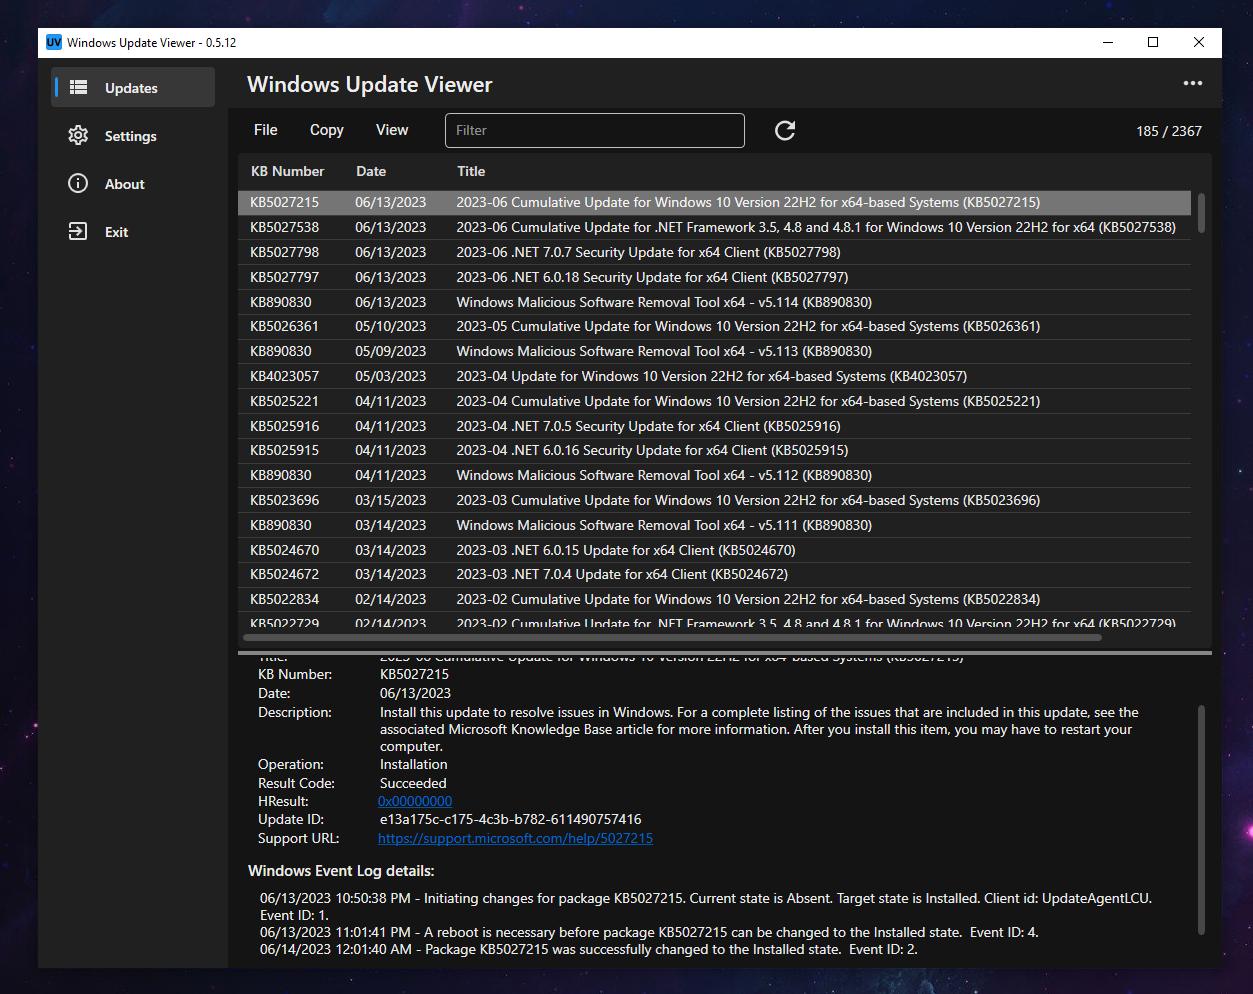1253x994 pixels.
Task: Select the KB5025915 .NET 6.0.16 row
Action: pyautogui.click(x=714, y=450)
